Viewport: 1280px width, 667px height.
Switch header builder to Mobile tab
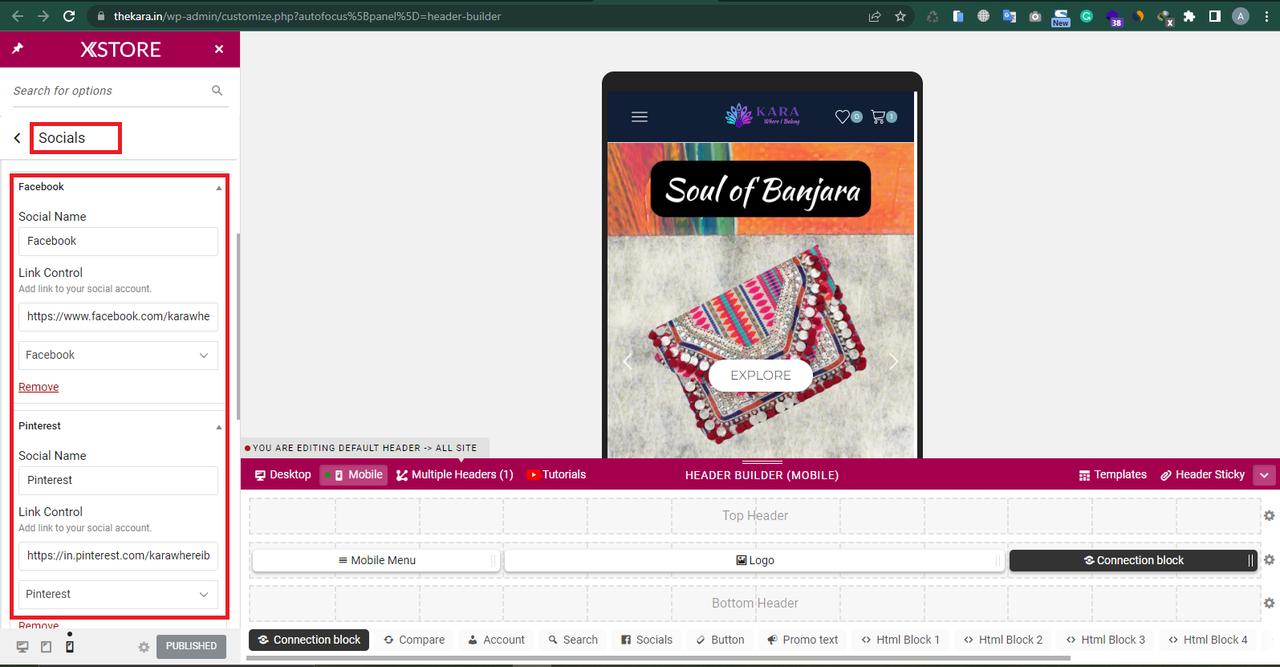[x=354, y=474]
